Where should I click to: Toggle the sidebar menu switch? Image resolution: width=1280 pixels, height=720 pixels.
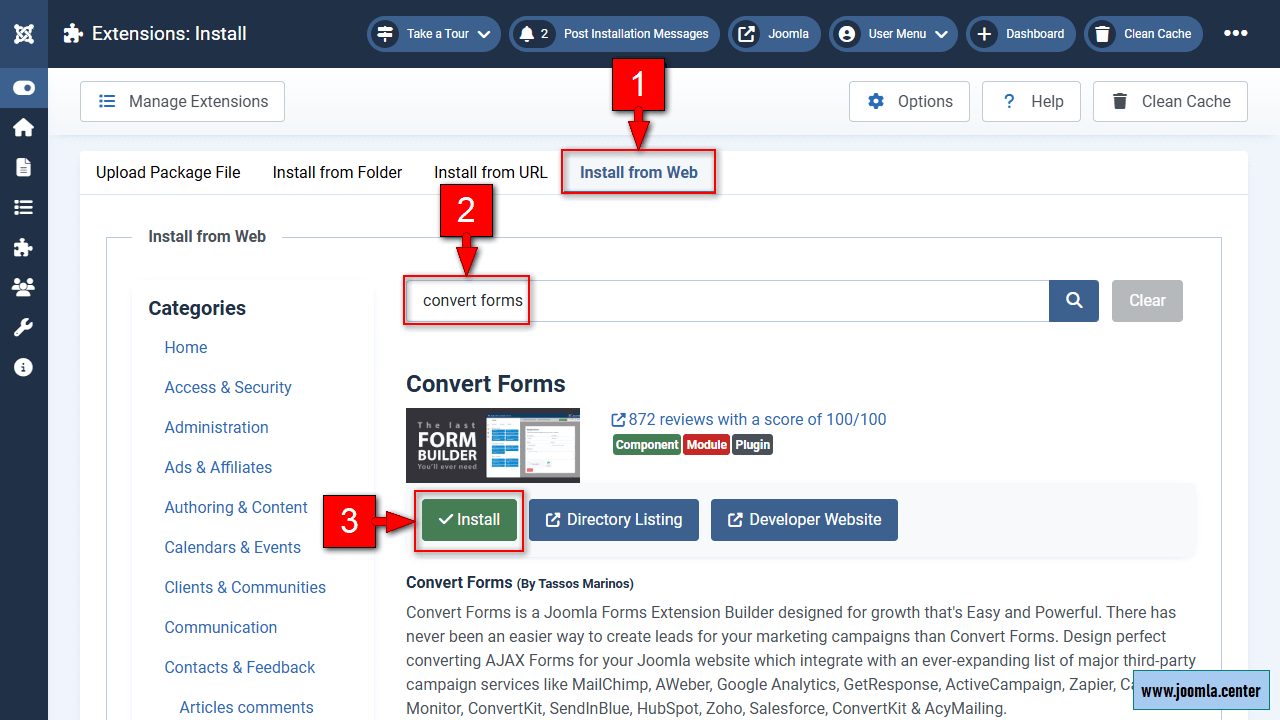click(x=24, y=88)
